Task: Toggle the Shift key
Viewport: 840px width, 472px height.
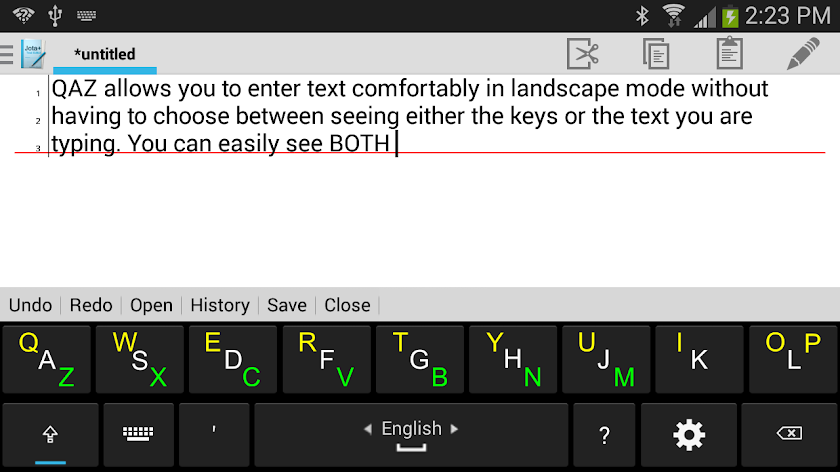Action: (x=50, y=434)
